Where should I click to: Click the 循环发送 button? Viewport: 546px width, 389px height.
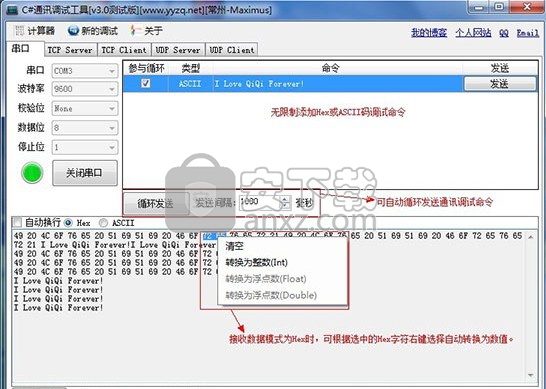[x=156, y=204]
